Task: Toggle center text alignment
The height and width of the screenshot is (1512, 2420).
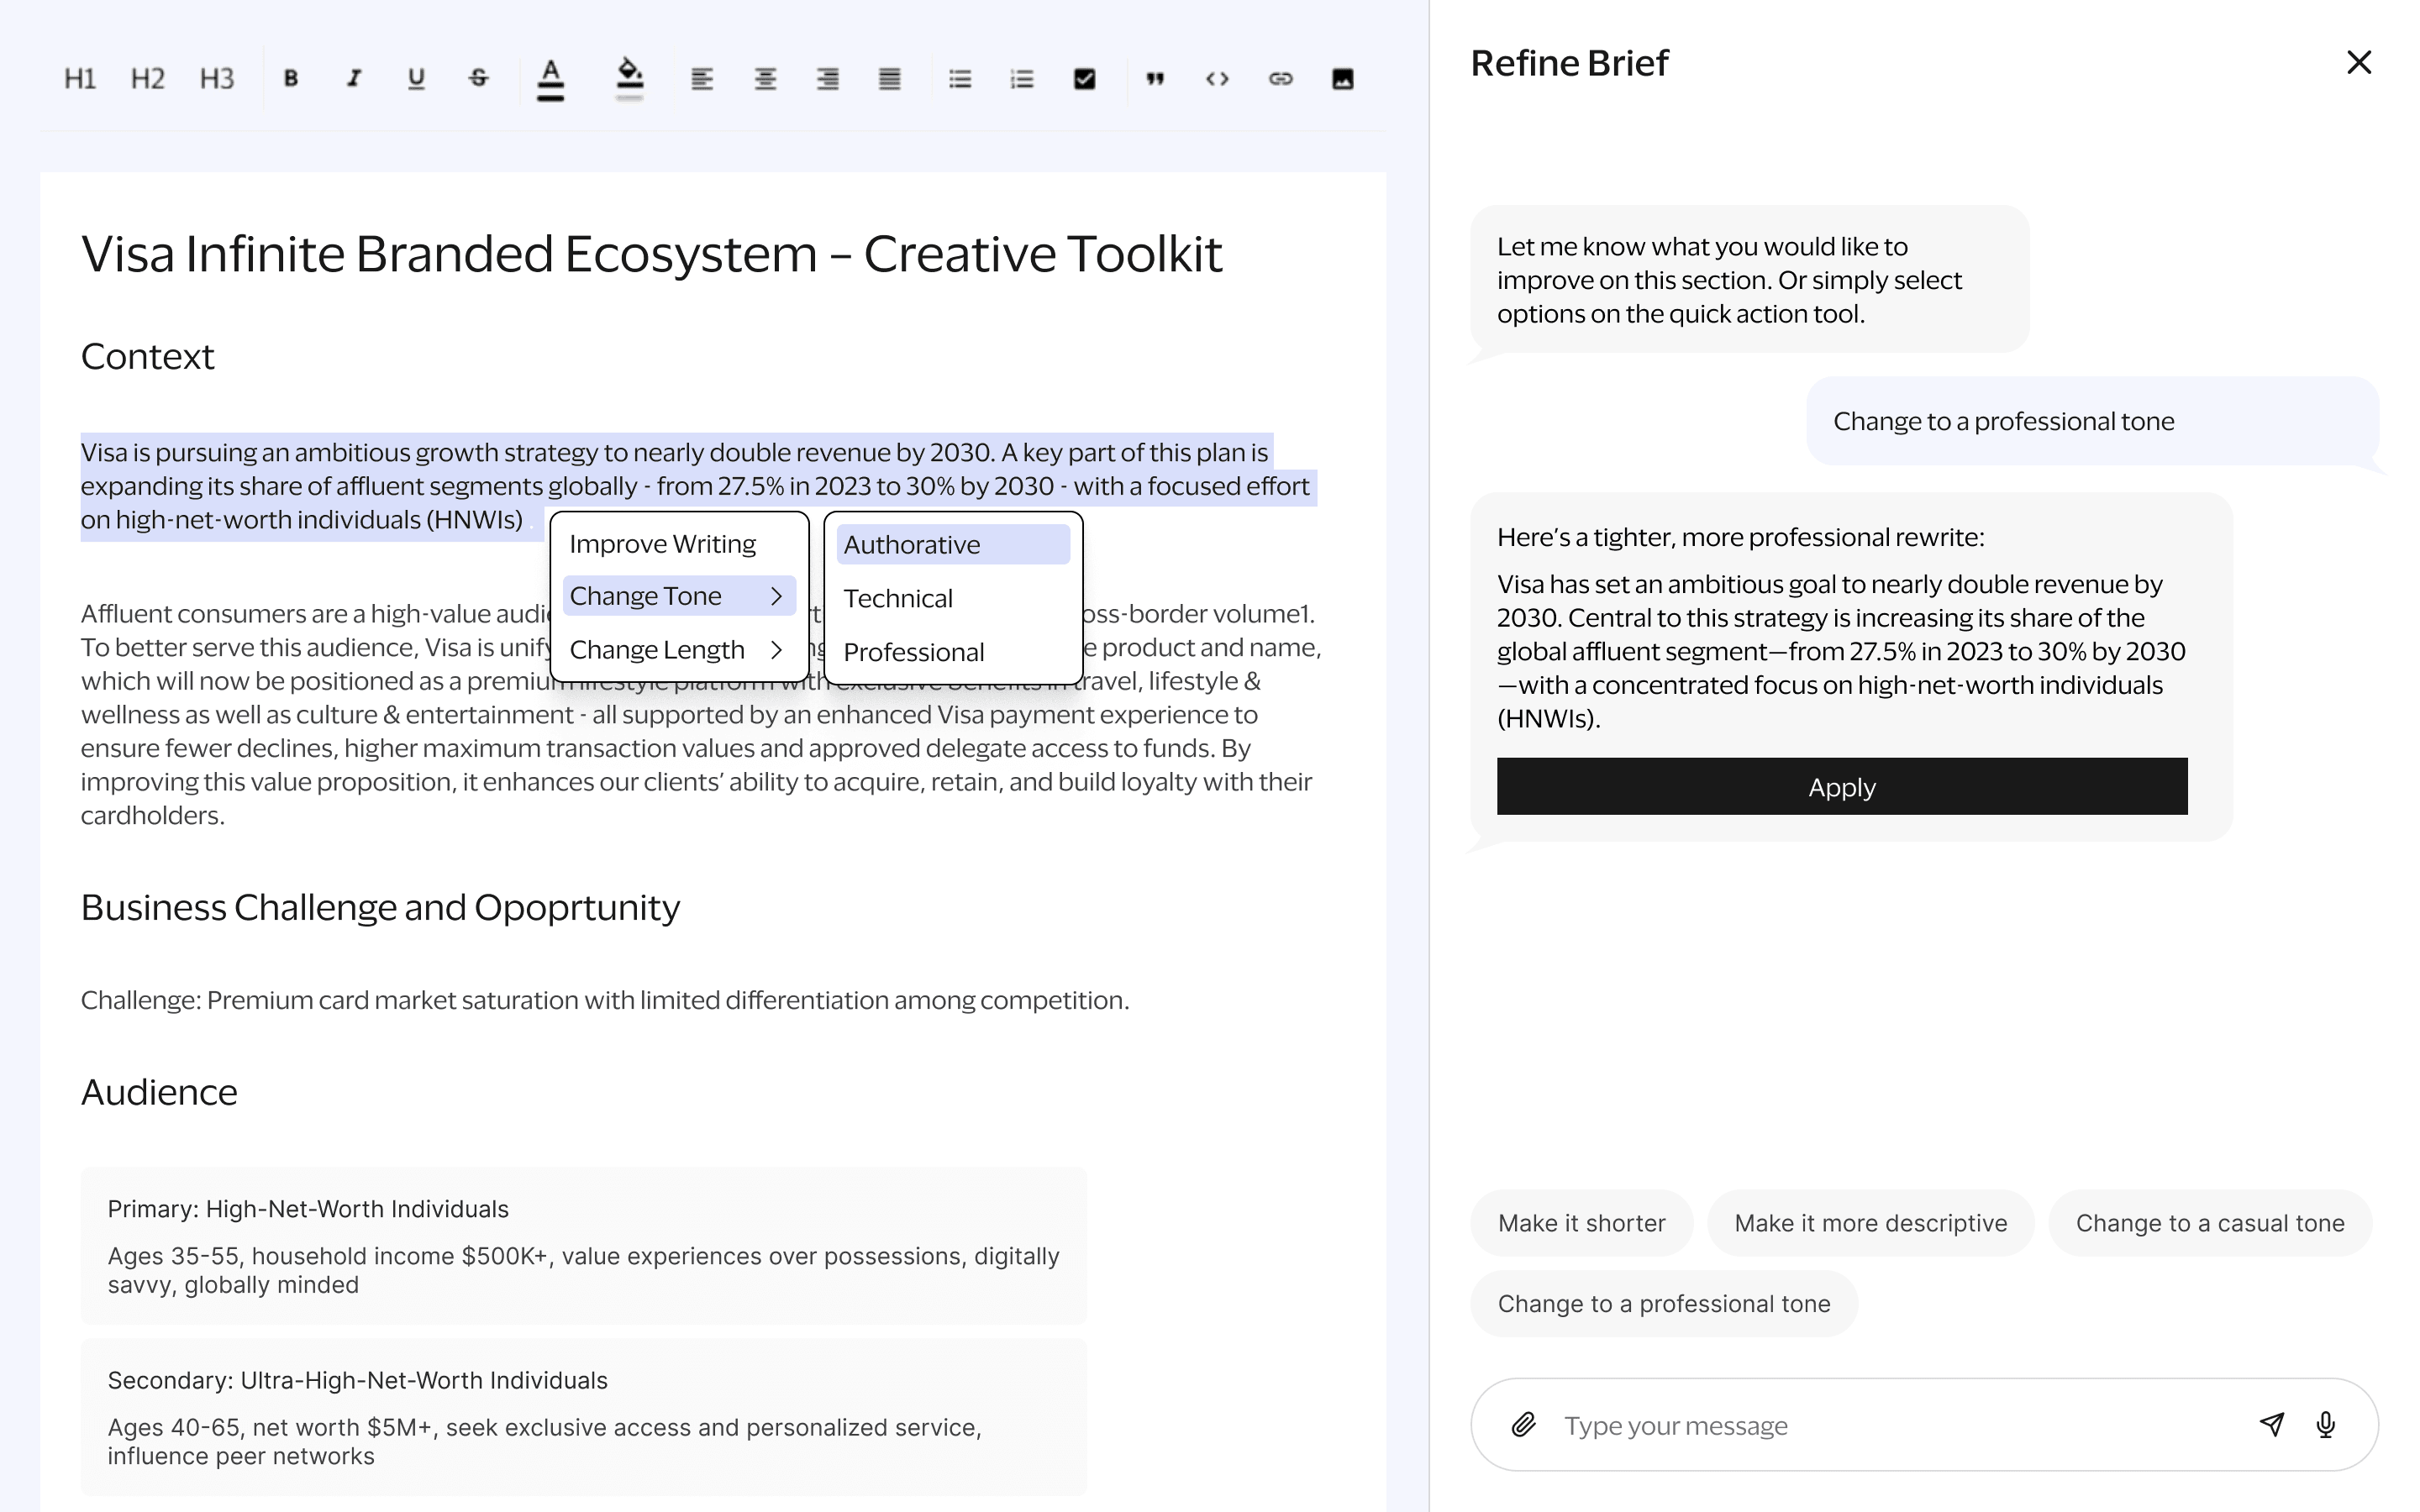Action: pyautogui.click(x=765, y=78)
